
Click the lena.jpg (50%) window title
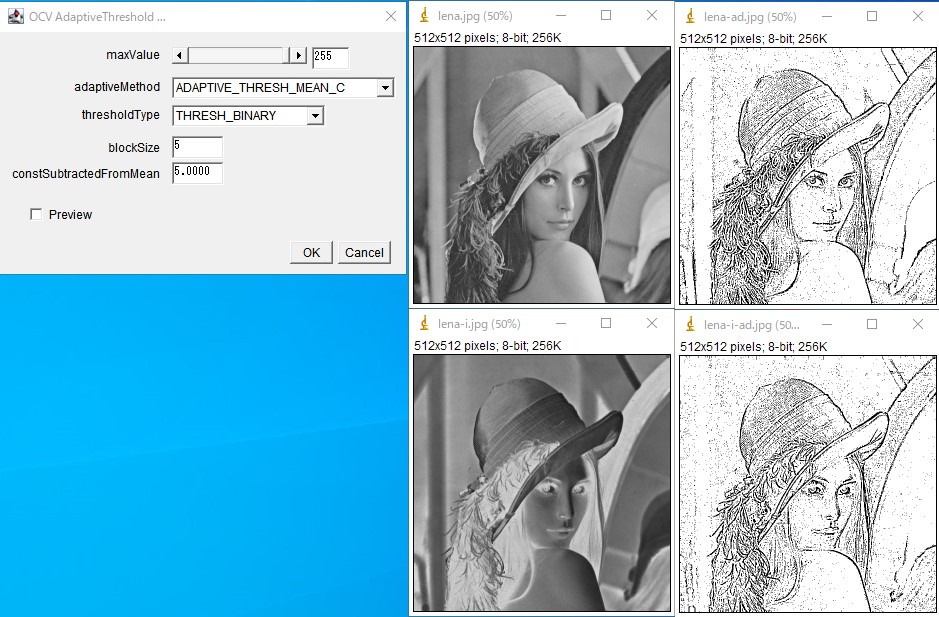[x=475, y=16]
